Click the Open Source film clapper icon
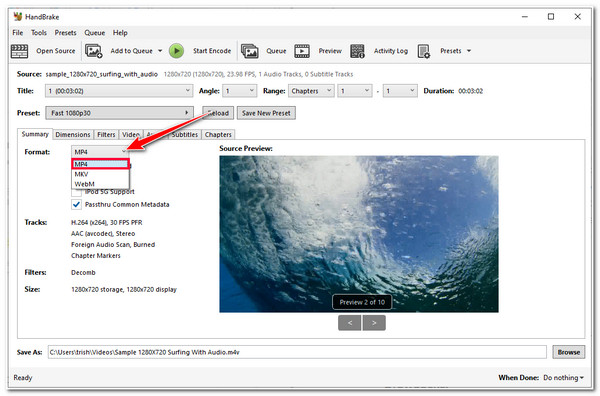The width and height of the screenshot is (600, 396). 19,51
